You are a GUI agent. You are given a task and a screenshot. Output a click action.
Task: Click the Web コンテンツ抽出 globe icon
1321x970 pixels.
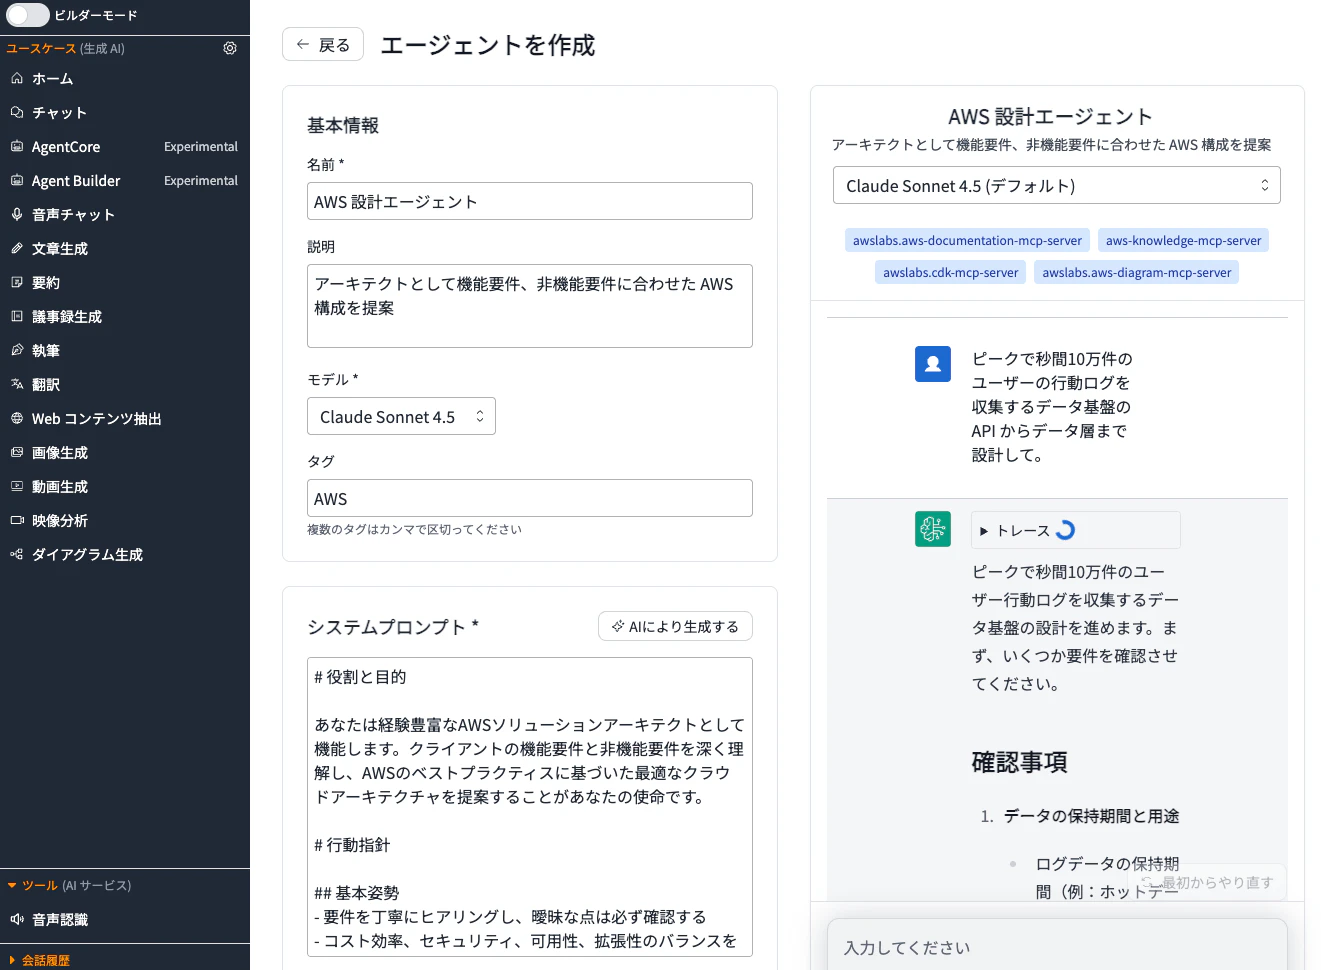tap(17, 418)
